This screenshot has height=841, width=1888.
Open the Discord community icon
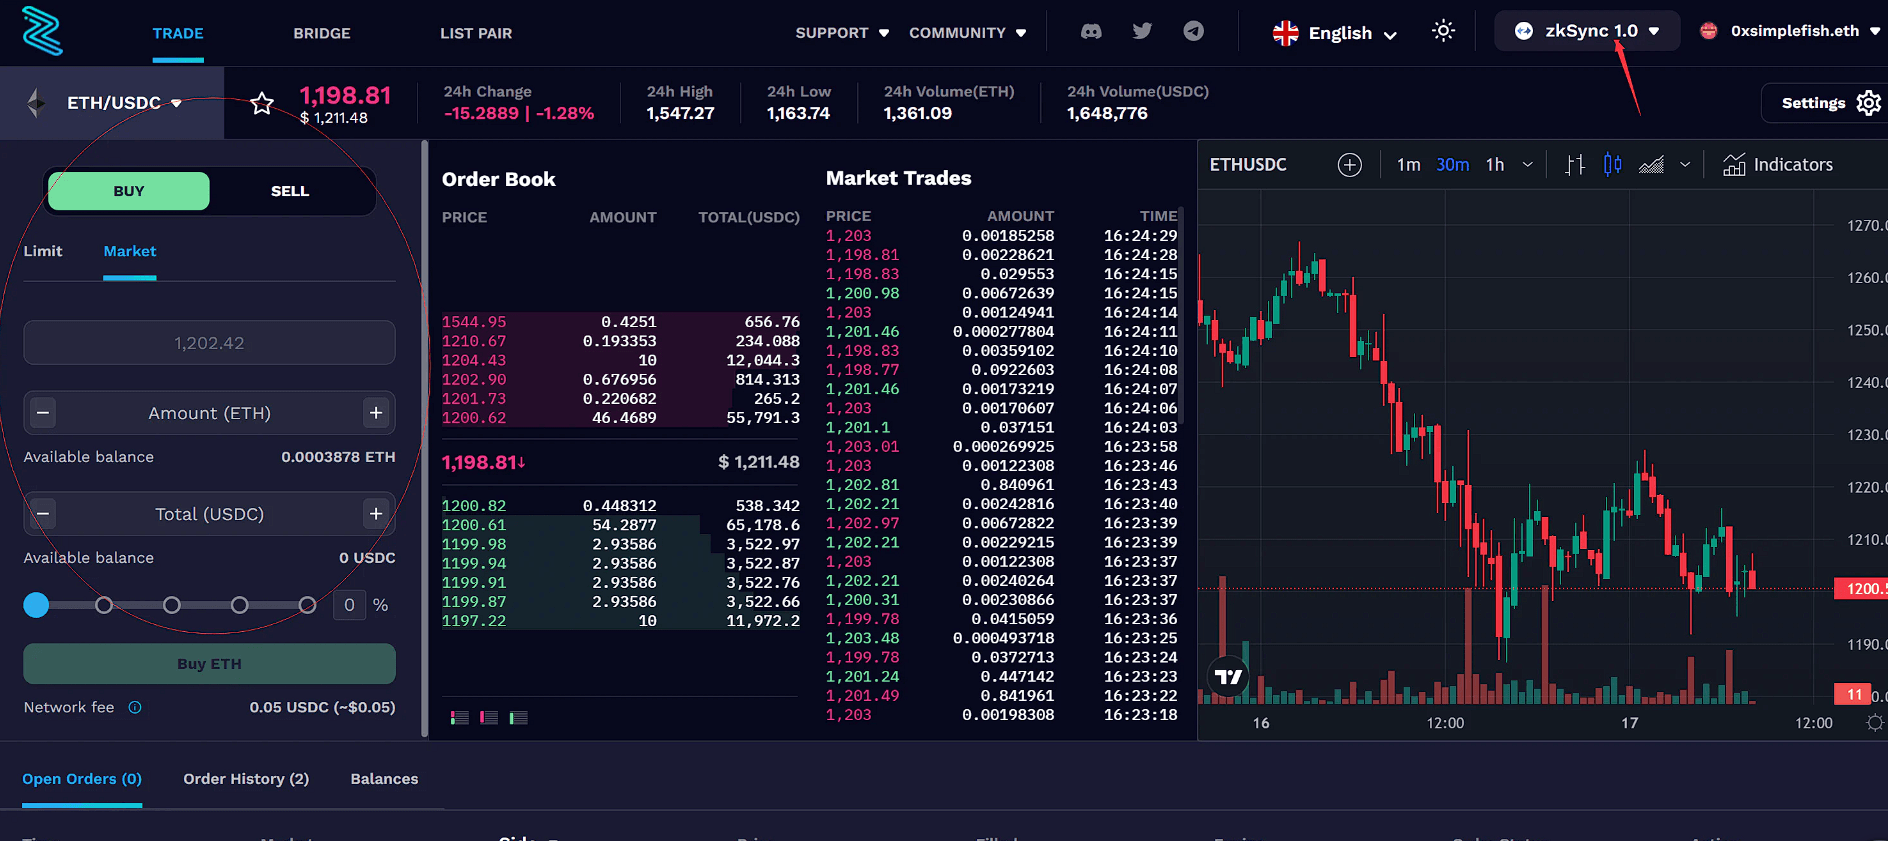pyautogui.click(x=1091, y=31)
